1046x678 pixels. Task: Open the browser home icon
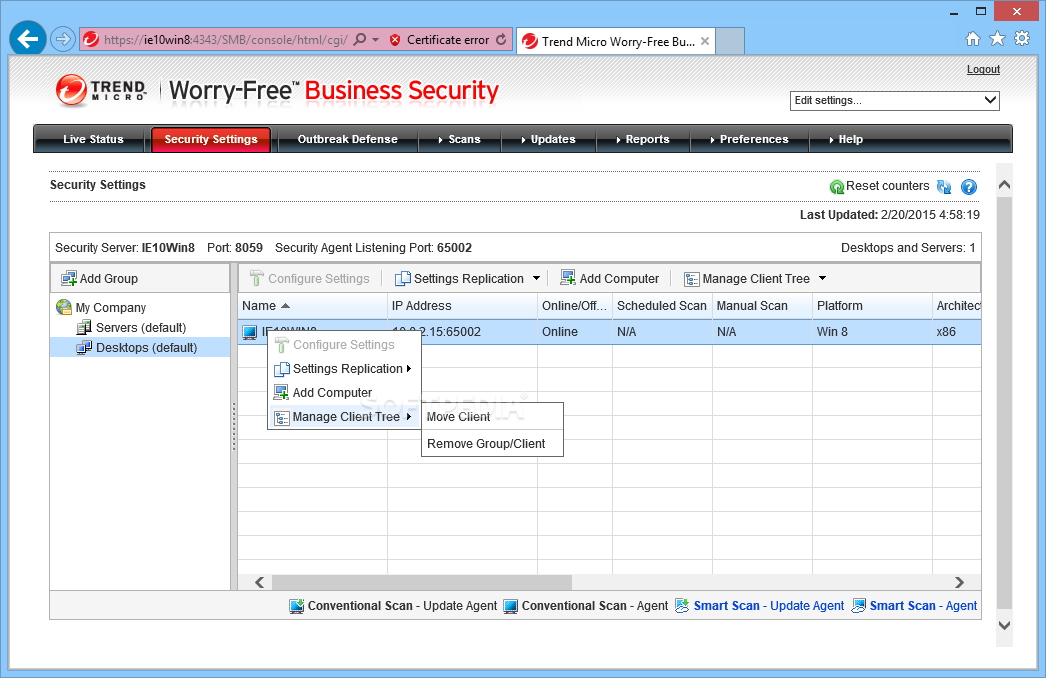click(x=973, y=39)
